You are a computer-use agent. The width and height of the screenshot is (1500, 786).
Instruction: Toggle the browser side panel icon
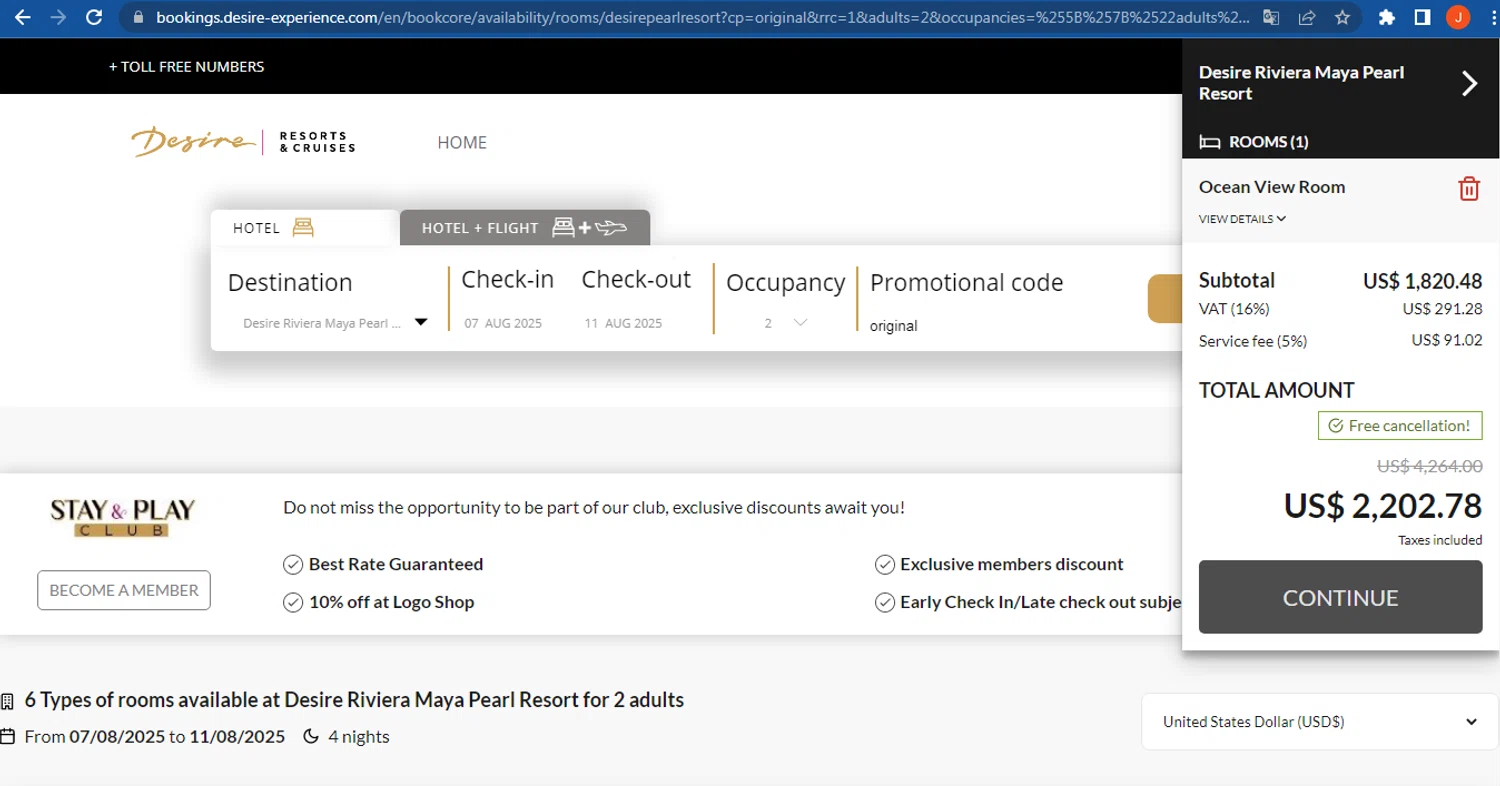(1422, 17)
